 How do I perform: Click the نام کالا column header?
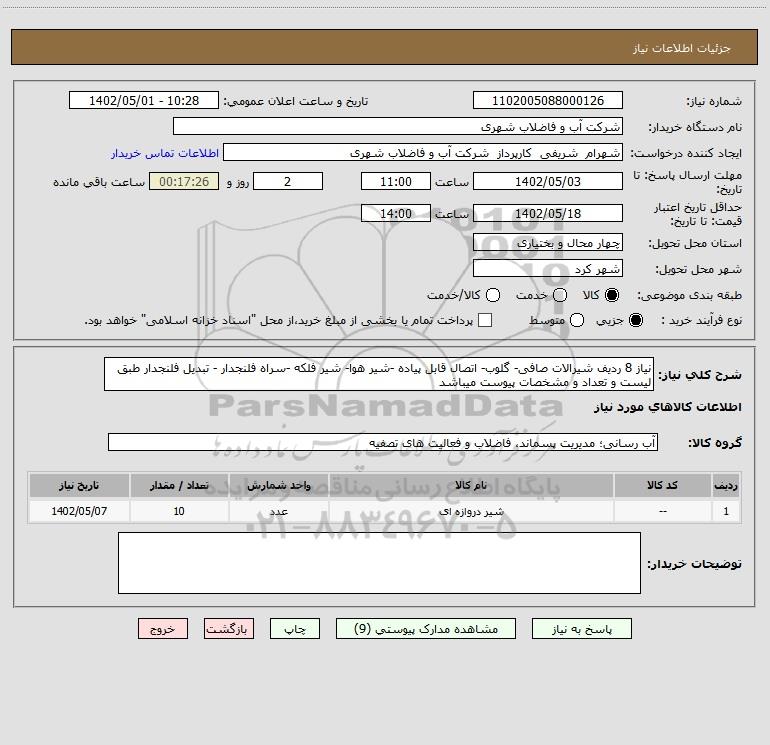(471, 485)
